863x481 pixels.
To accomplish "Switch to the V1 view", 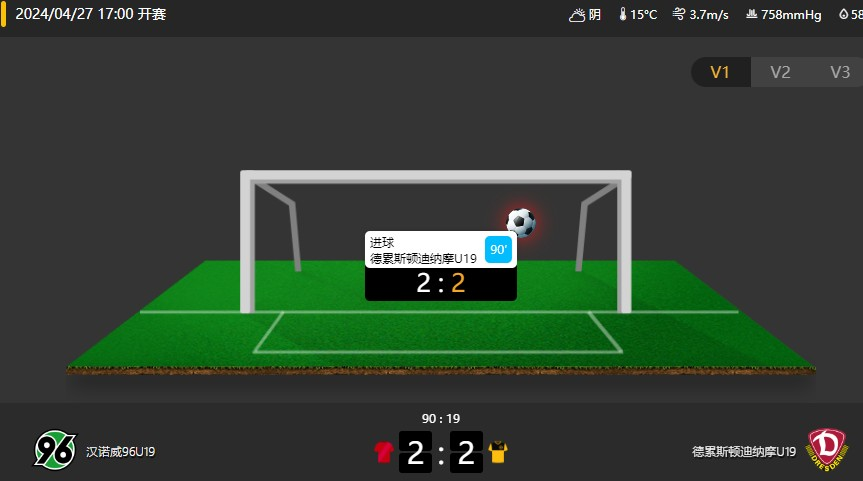I will click(720, 72).
